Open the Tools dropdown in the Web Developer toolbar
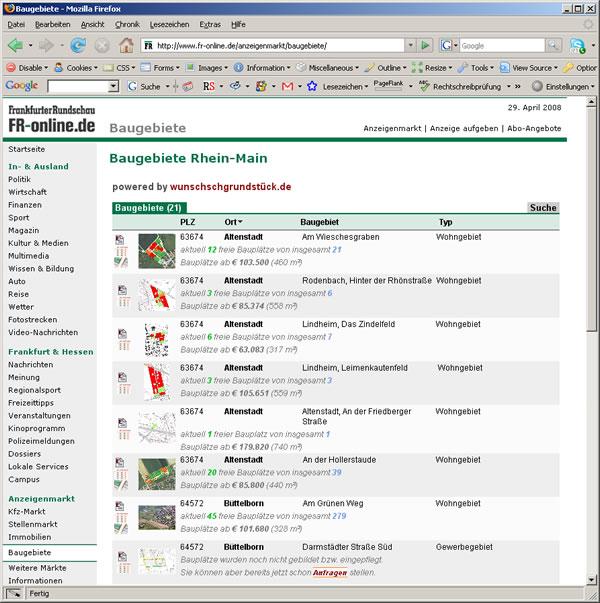Screen dimensions: 600x603 476,68
